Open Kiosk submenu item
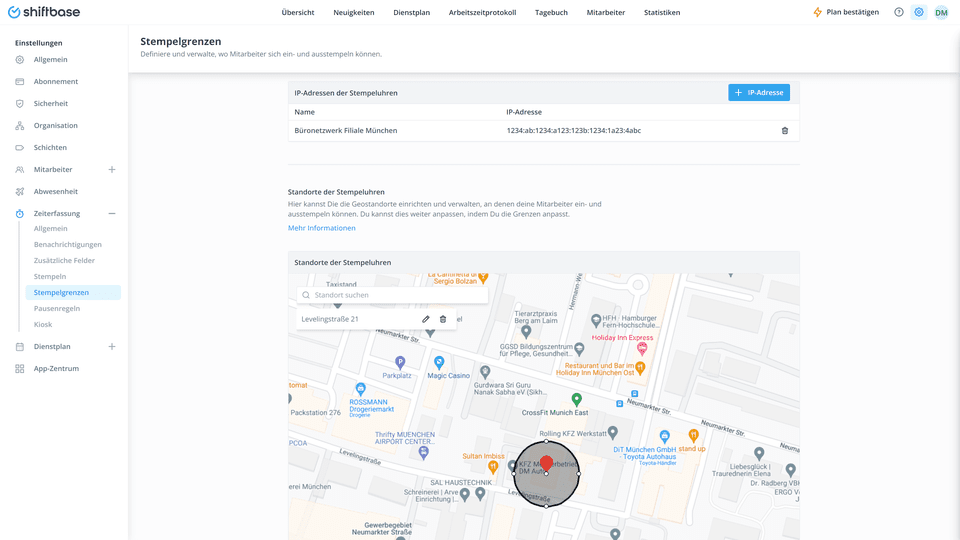 pyautogui.click(x=43, y=324)
